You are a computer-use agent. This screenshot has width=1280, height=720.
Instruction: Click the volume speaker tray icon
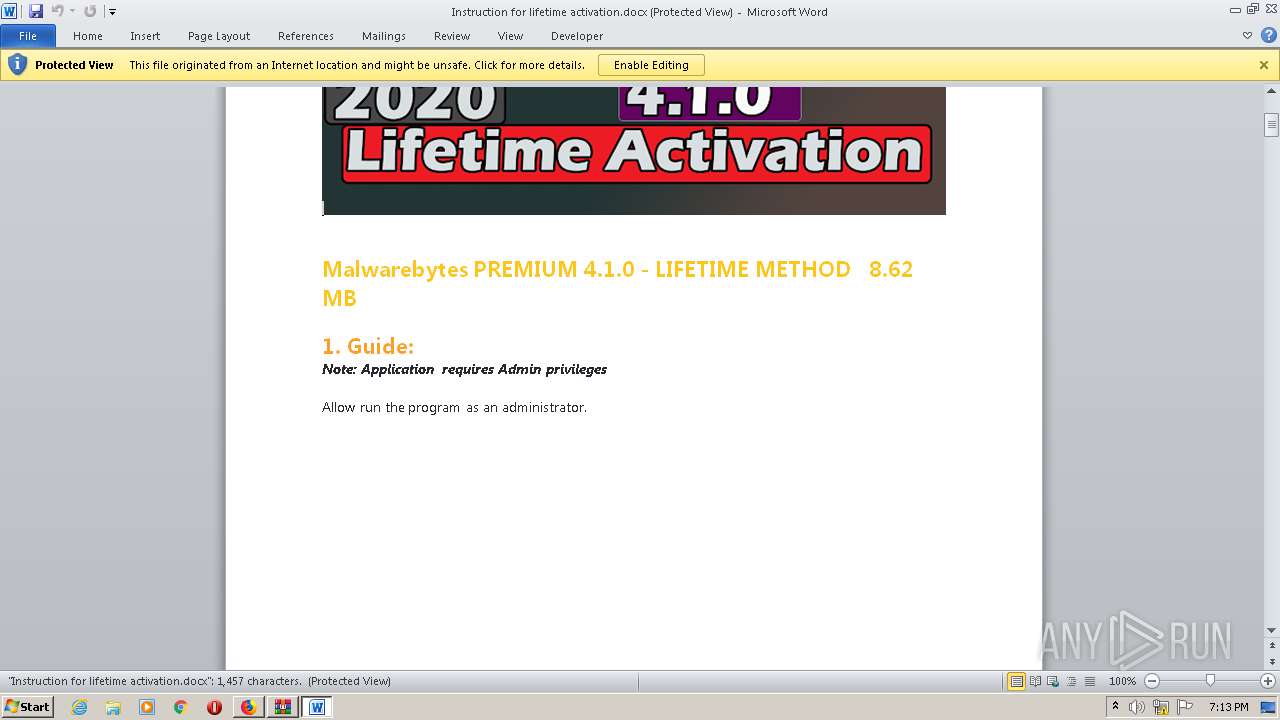point(1138,707)
